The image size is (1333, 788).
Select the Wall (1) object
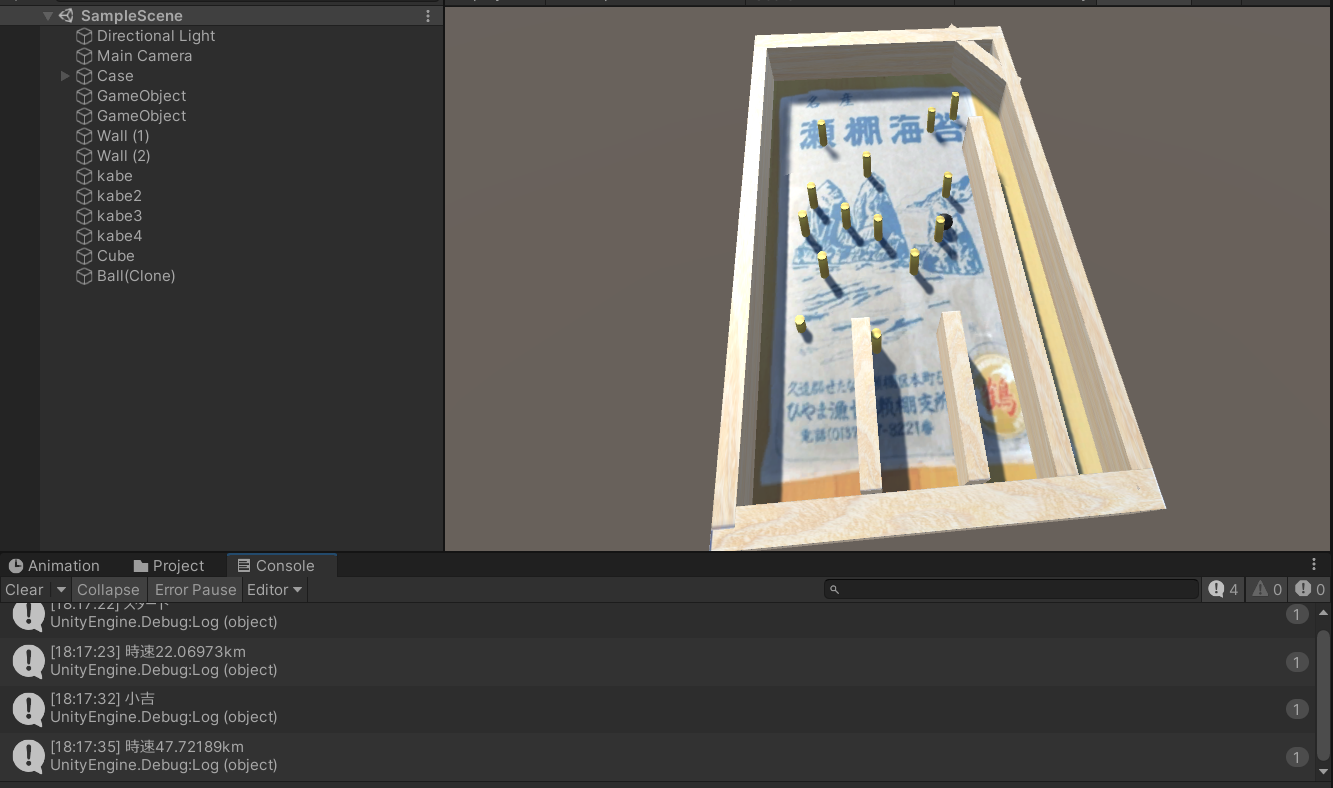pos(123,136)
